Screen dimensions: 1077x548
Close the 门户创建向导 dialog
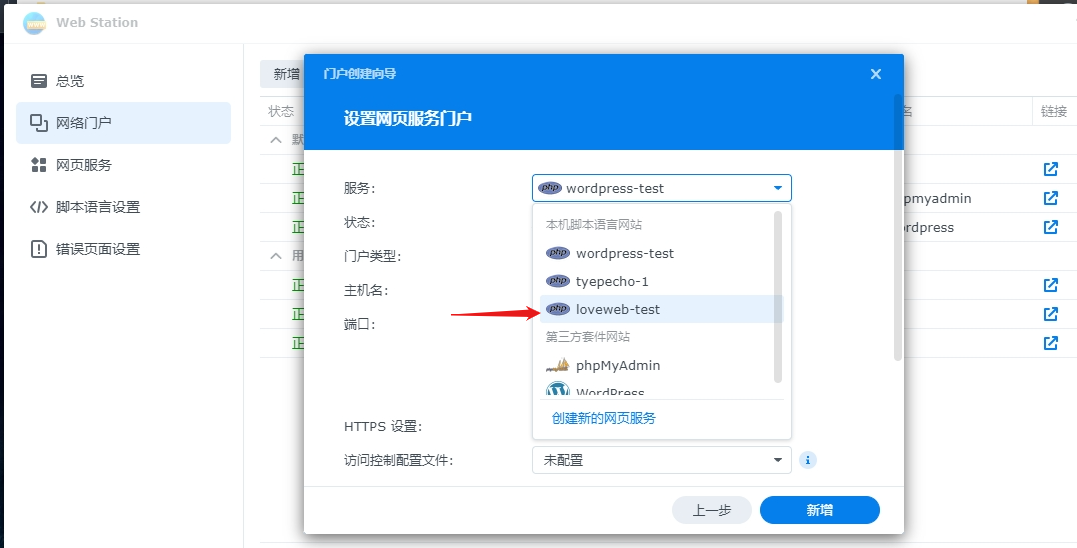pos(875,74)
